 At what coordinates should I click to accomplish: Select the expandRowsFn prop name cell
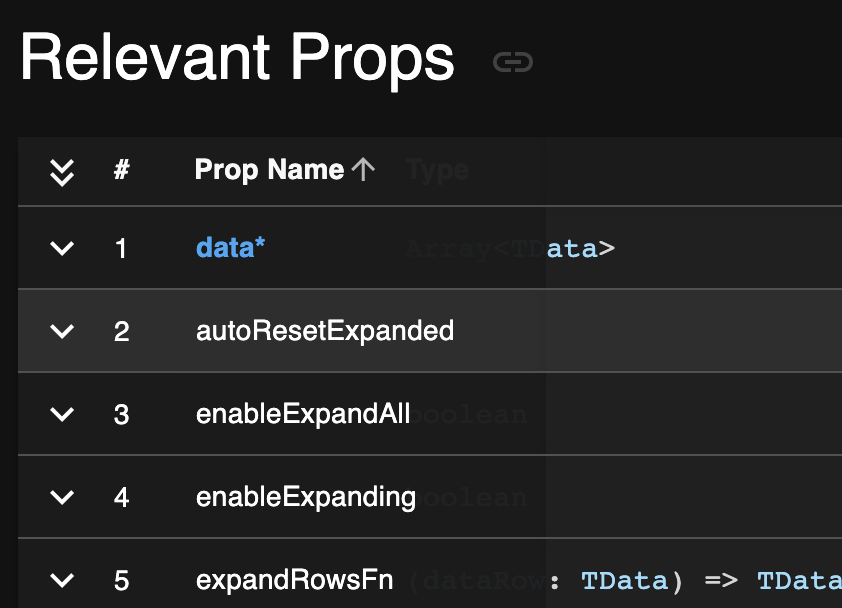point(294,580)
